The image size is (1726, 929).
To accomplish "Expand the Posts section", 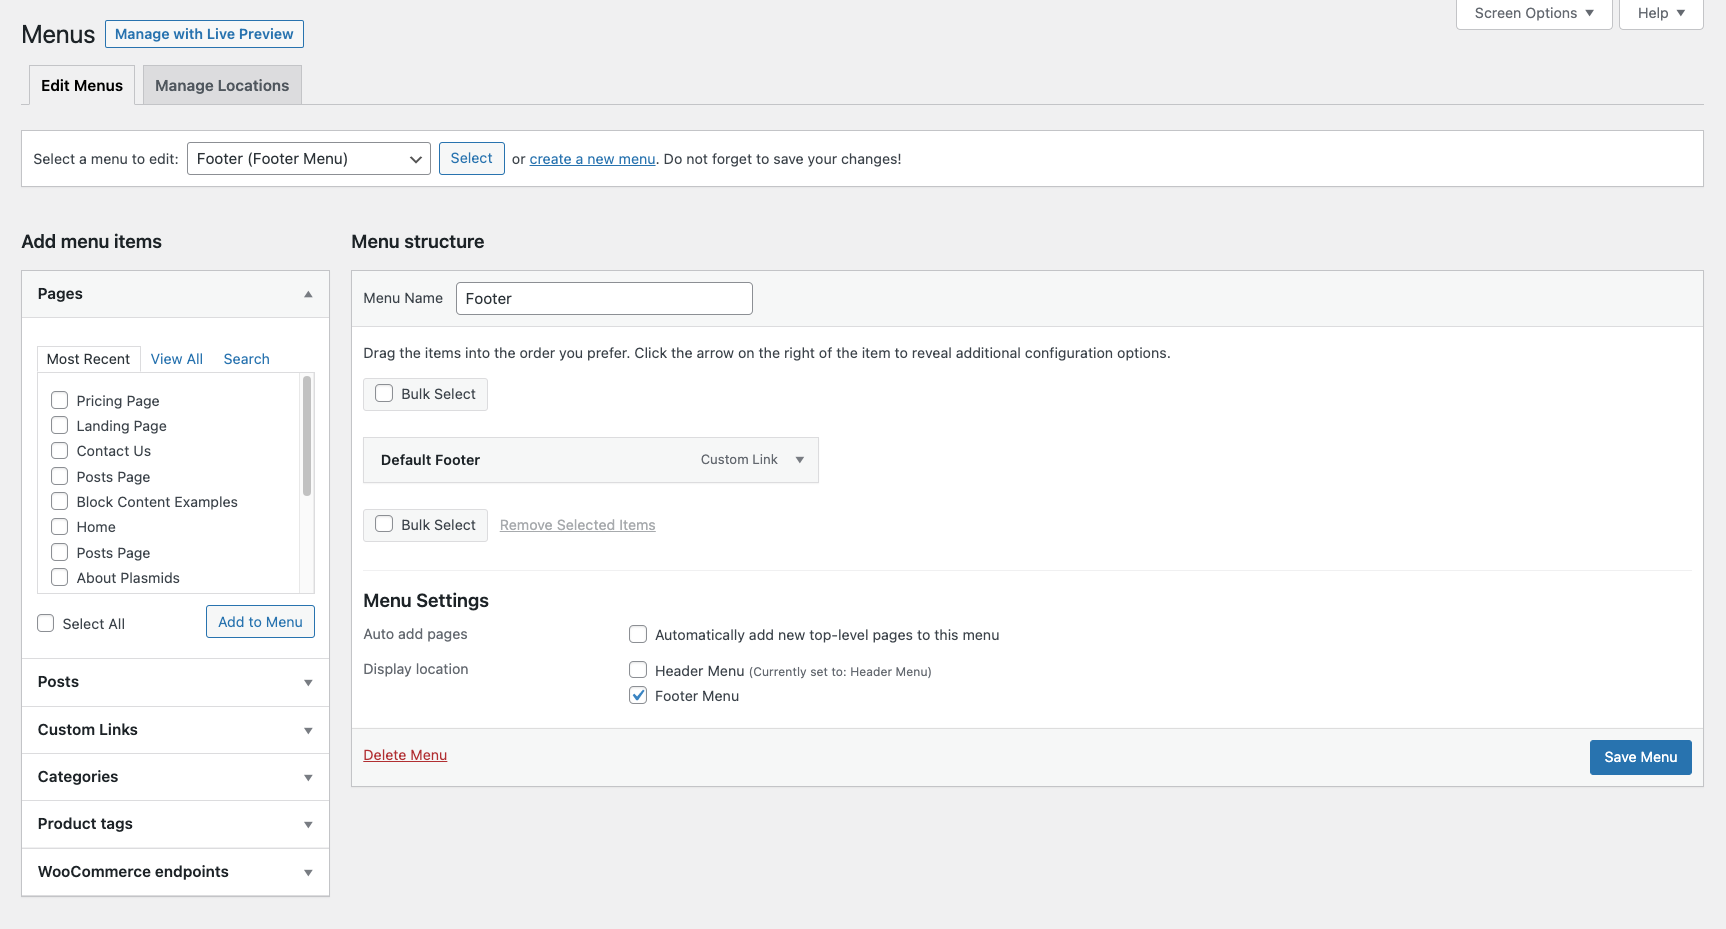I will 308,683.
